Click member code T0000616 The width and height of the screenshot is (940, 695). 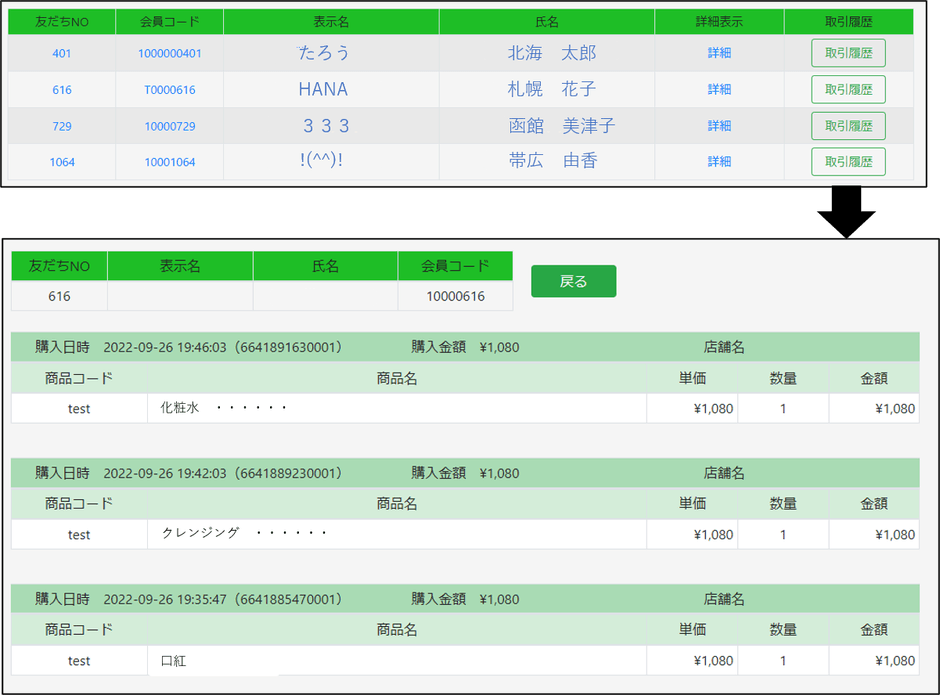tap(168, 89)
